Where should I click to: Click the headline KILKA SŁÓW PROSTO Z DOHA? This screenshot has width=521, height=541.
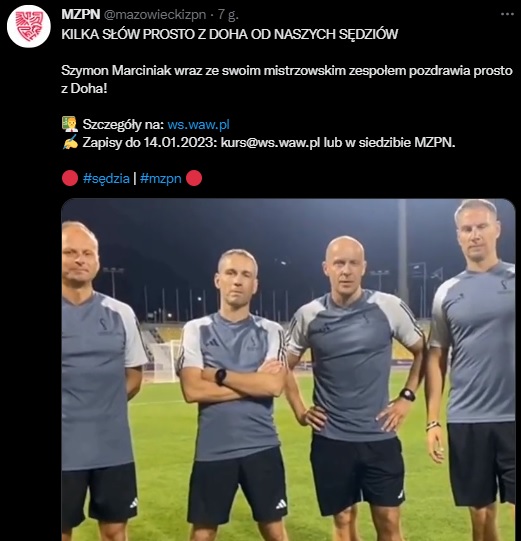(x=229, y=34)
